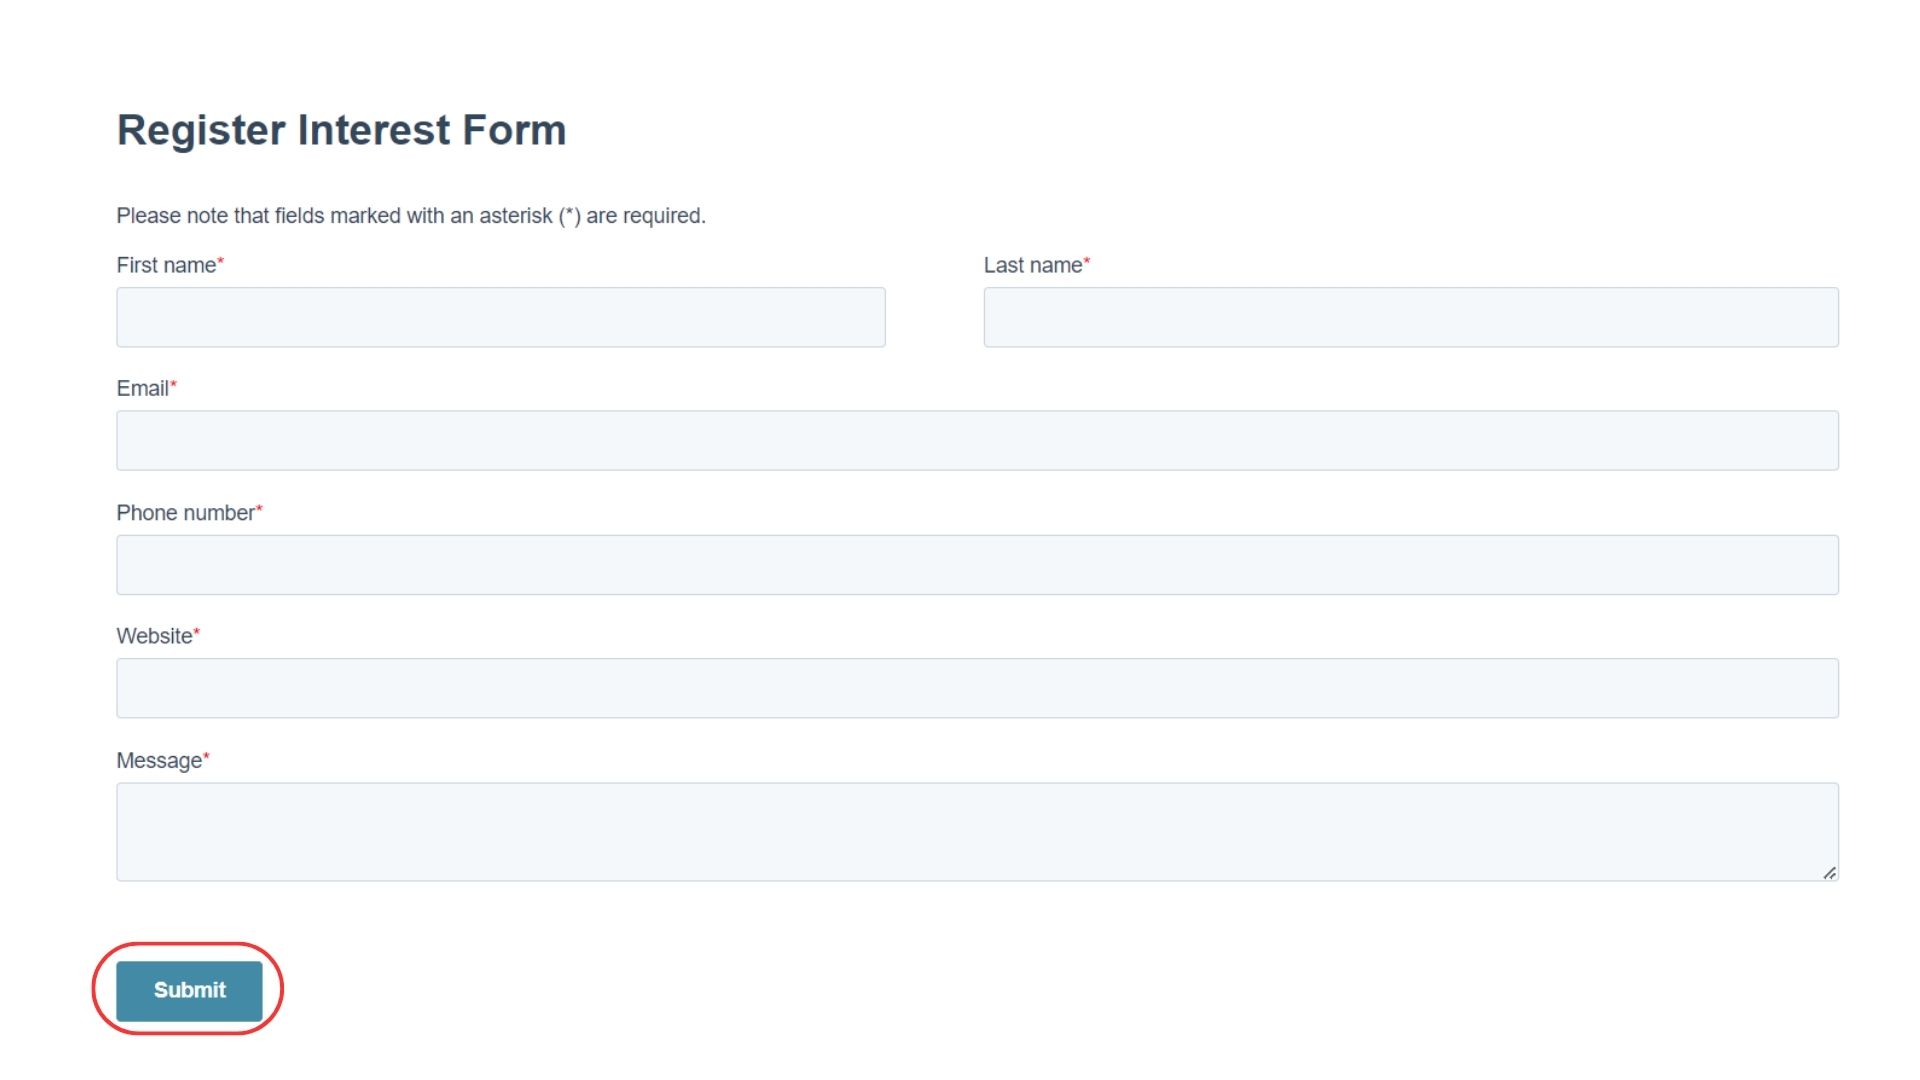Viewport: 1920px width, 1080px height.
Task: Click the Website field label
Action: tap(154, 636)
